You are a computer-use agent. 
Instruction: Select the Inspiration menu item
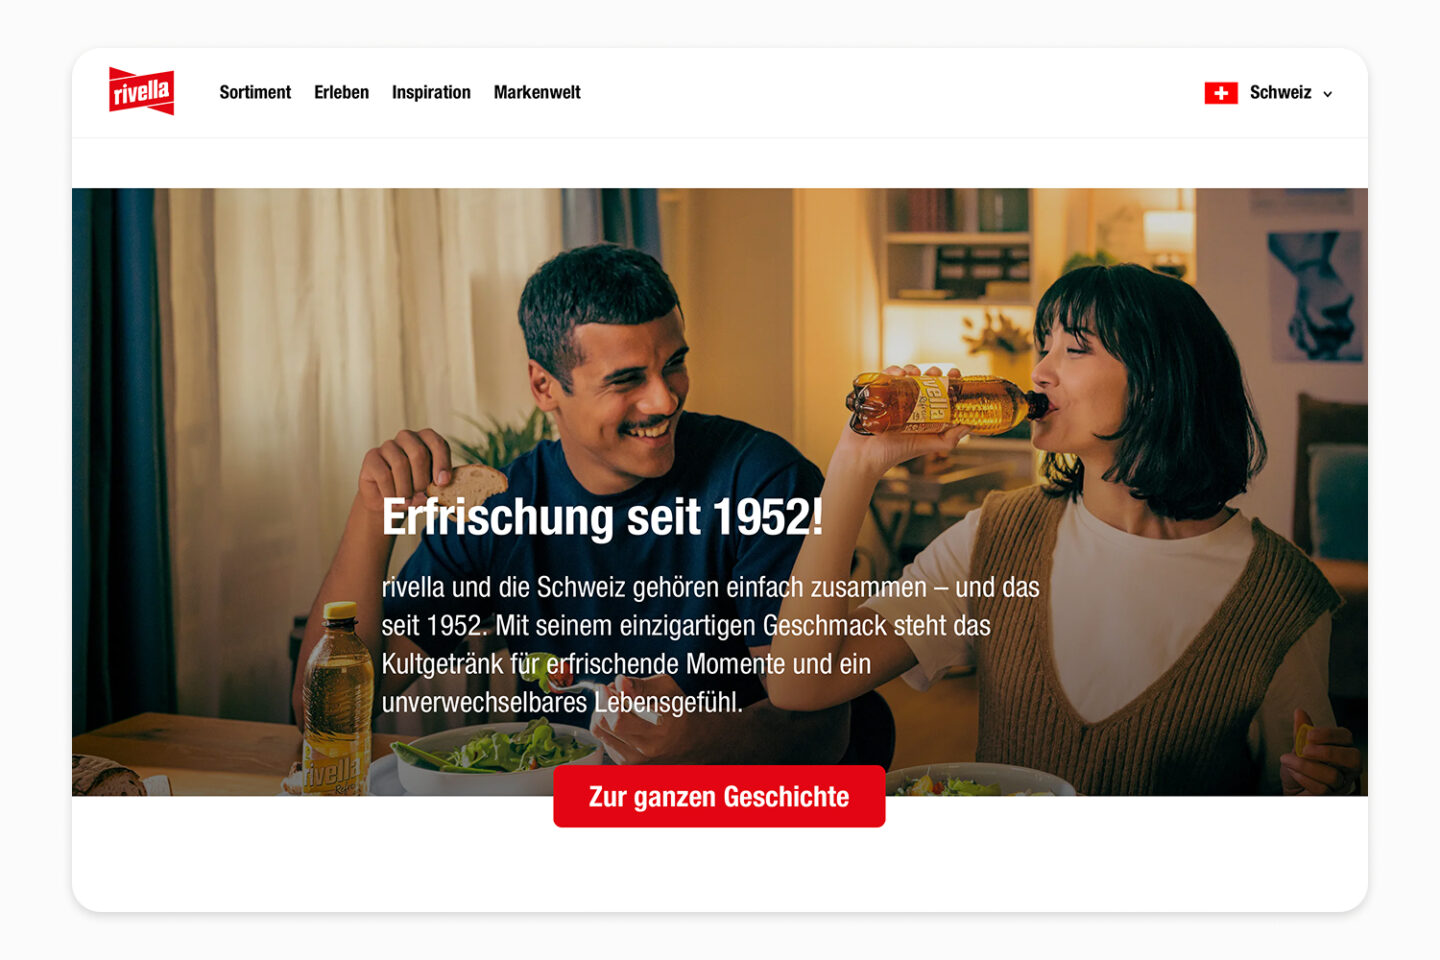click(431, 92)
